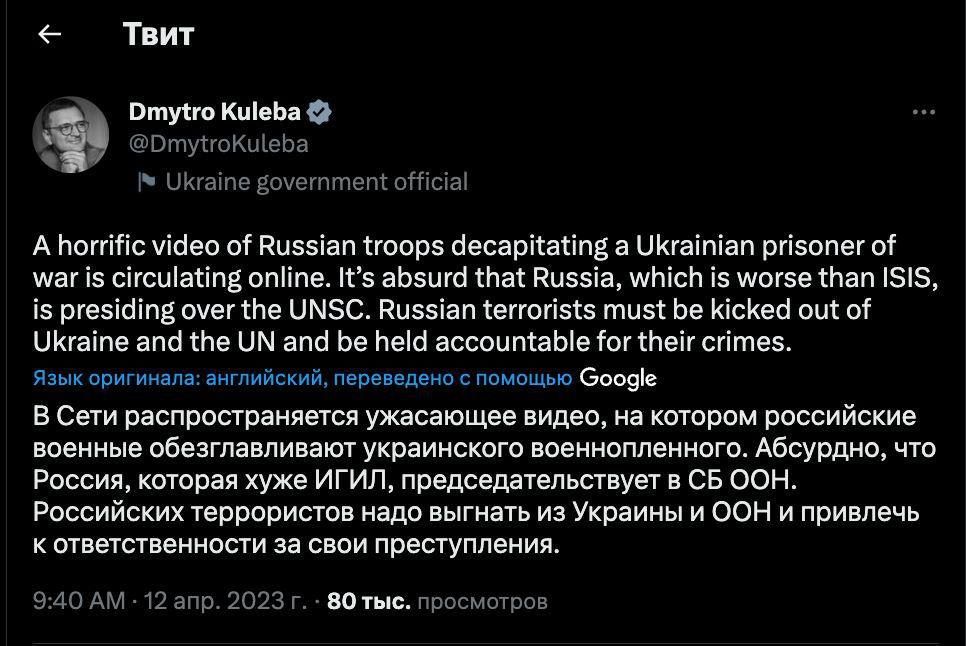The image size is (966, 646).
Task: Click the English tweet text body
Action: 480,291
